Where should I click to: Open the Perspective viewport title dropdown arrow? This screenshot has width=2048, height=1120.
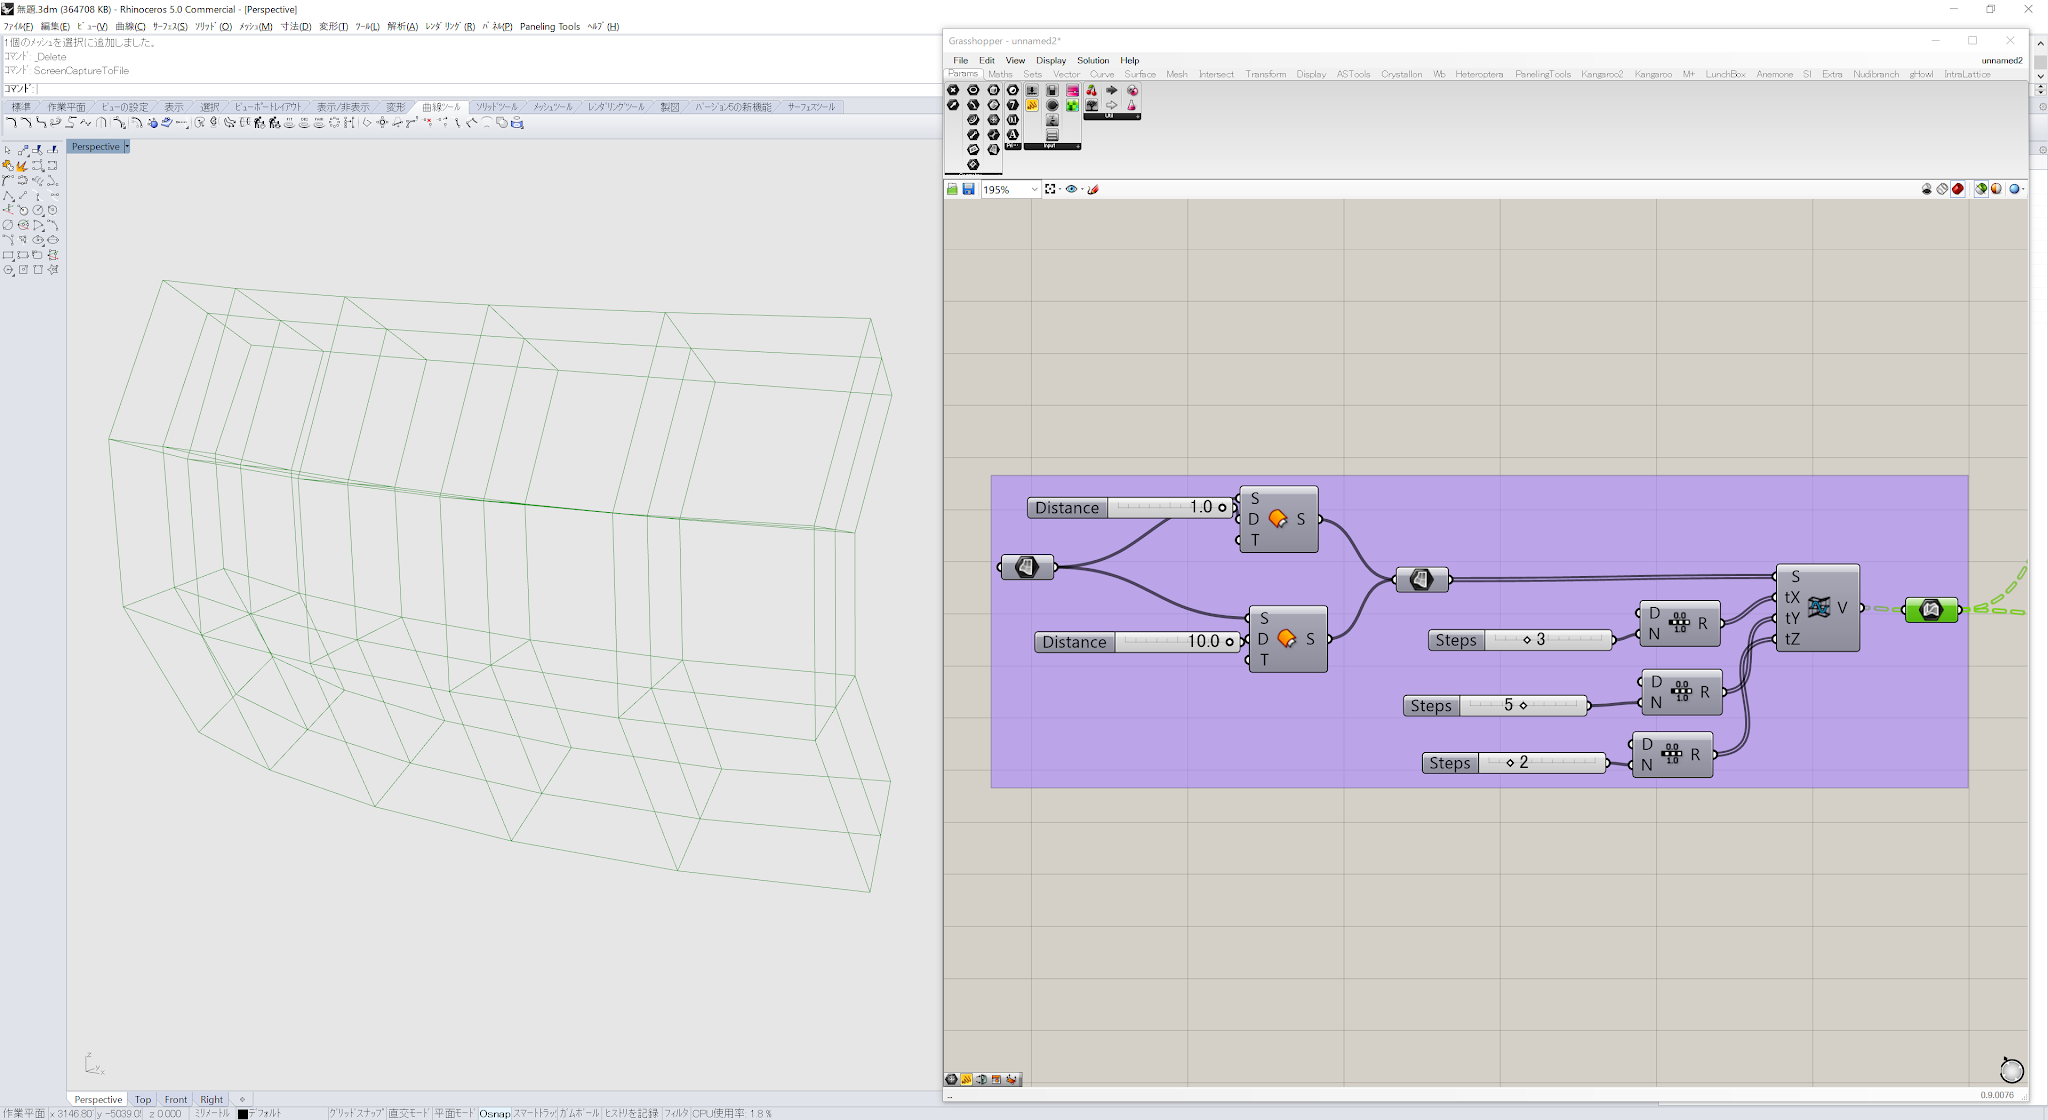126,147
